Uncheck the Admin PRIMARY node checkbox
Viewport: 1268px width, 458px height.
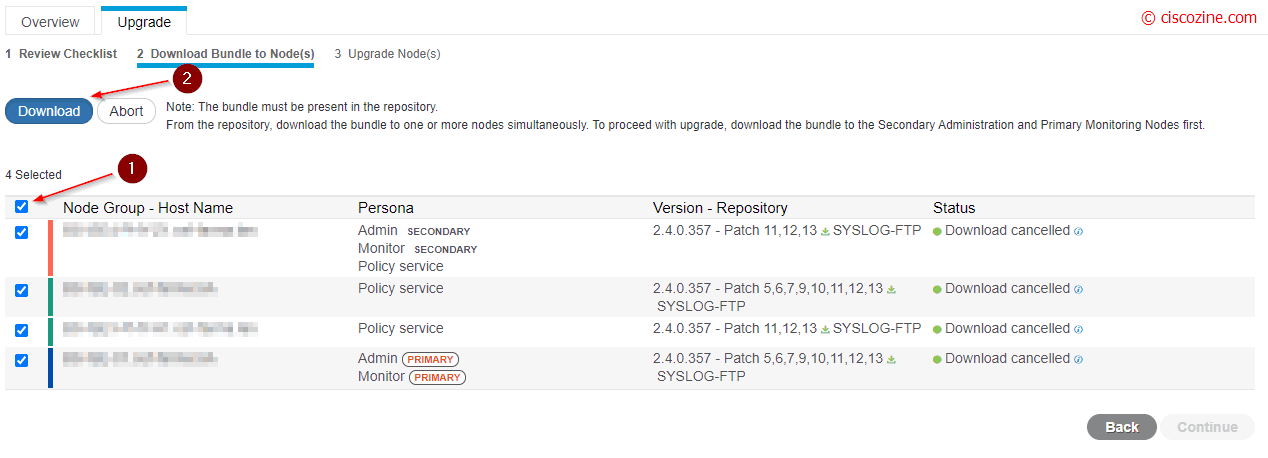(x=22, y=360)
